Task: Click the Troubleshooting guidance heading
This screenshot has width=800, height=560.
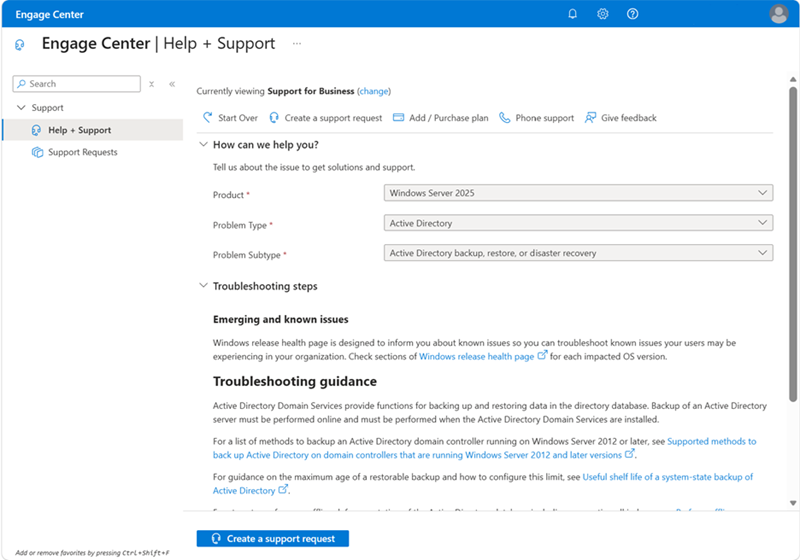Action: pos(295,381)
